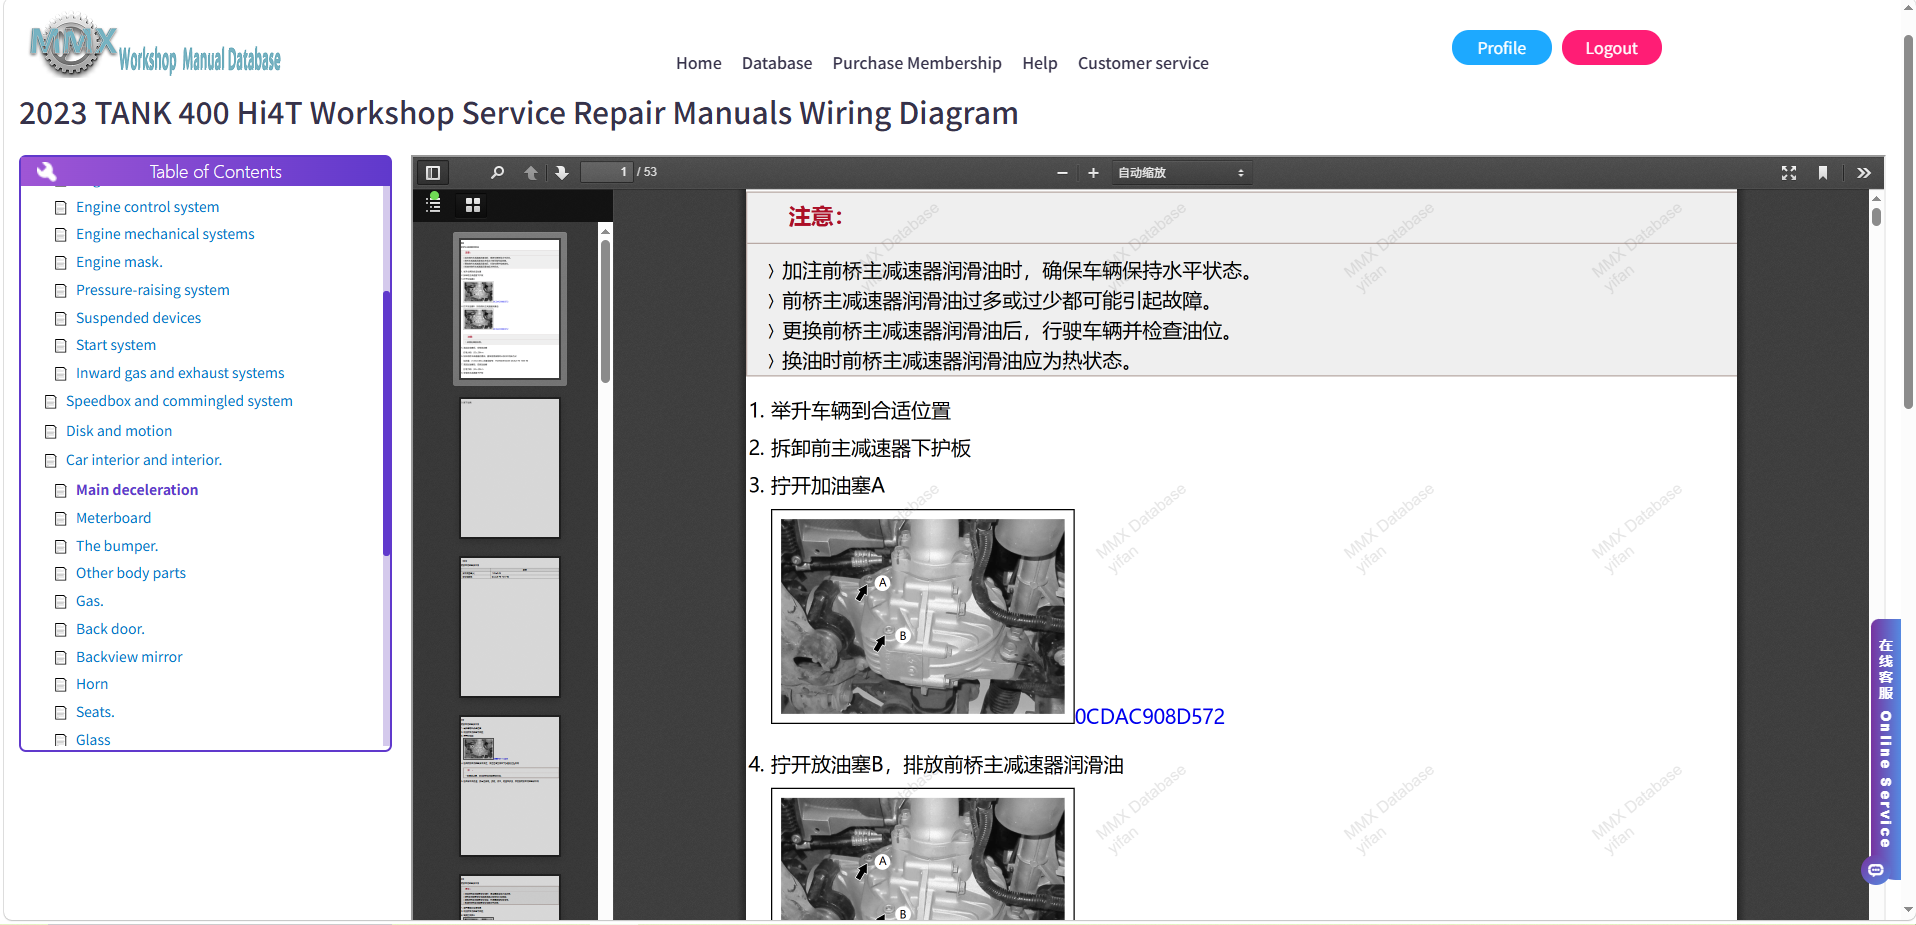The height and width of the screenshot is (925, 1916).
Task: Open Start system entry
Action: 116,345
